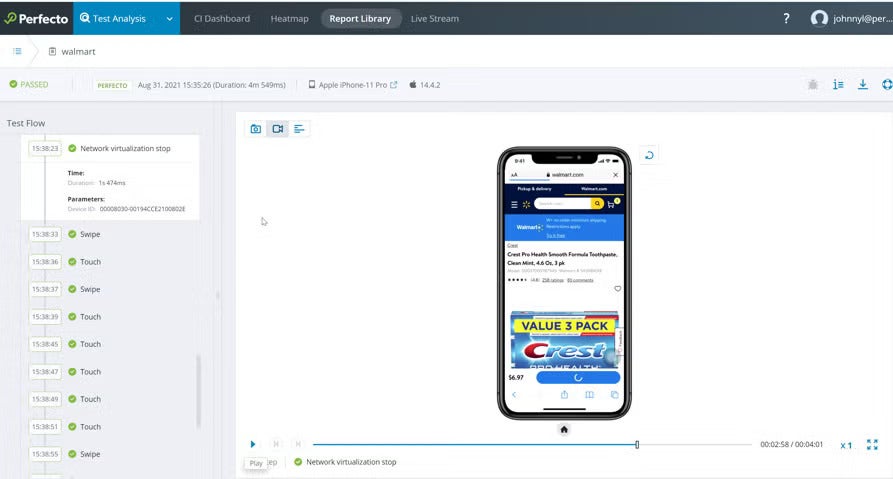Open the help question mark icon
Screen dimensions: 893x479
(x=786, y=18)
